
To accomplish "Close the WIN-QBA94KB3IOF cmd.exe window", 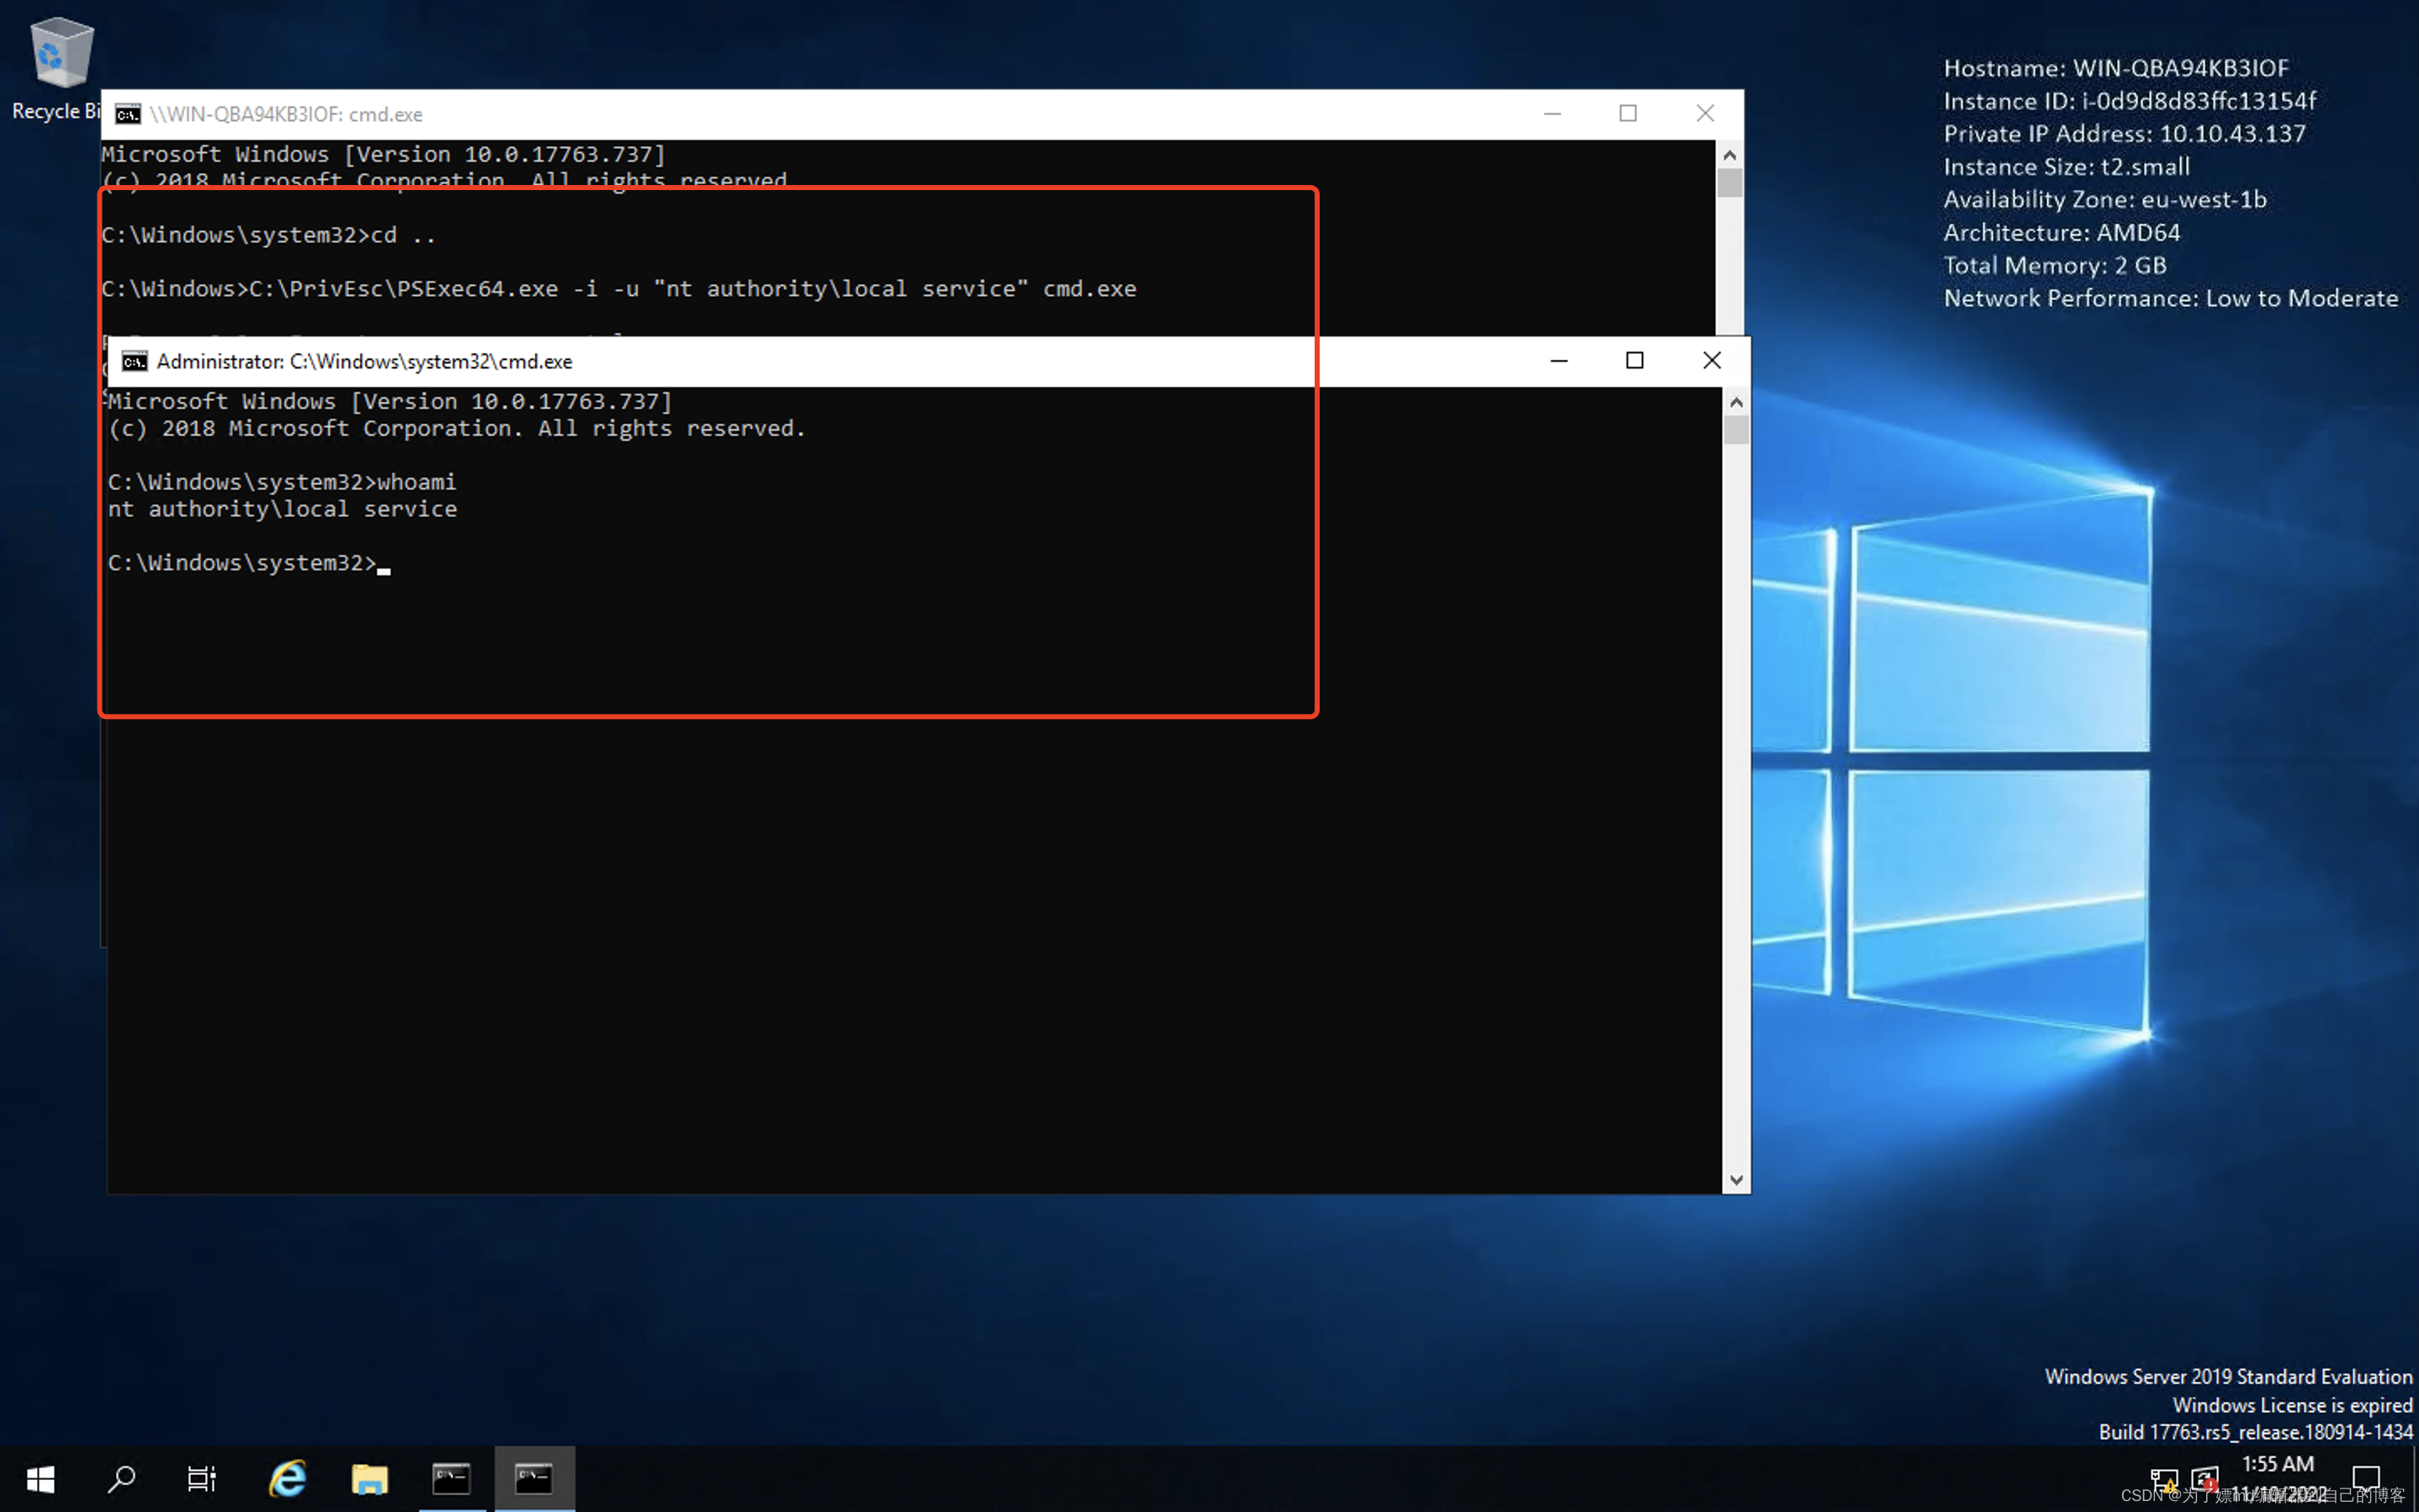I will point(1705,114).
